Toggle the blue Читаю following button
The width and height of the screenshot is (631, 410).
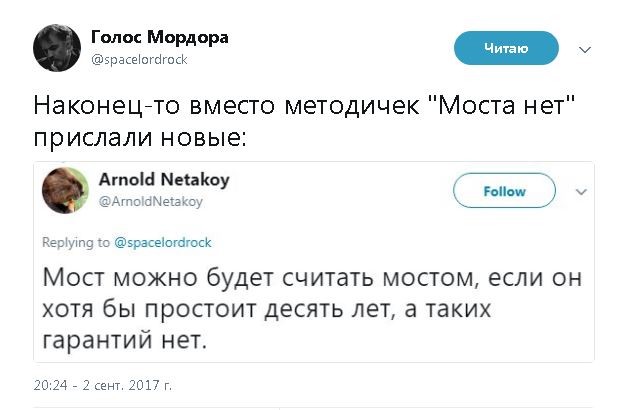(x=505, y=47)
